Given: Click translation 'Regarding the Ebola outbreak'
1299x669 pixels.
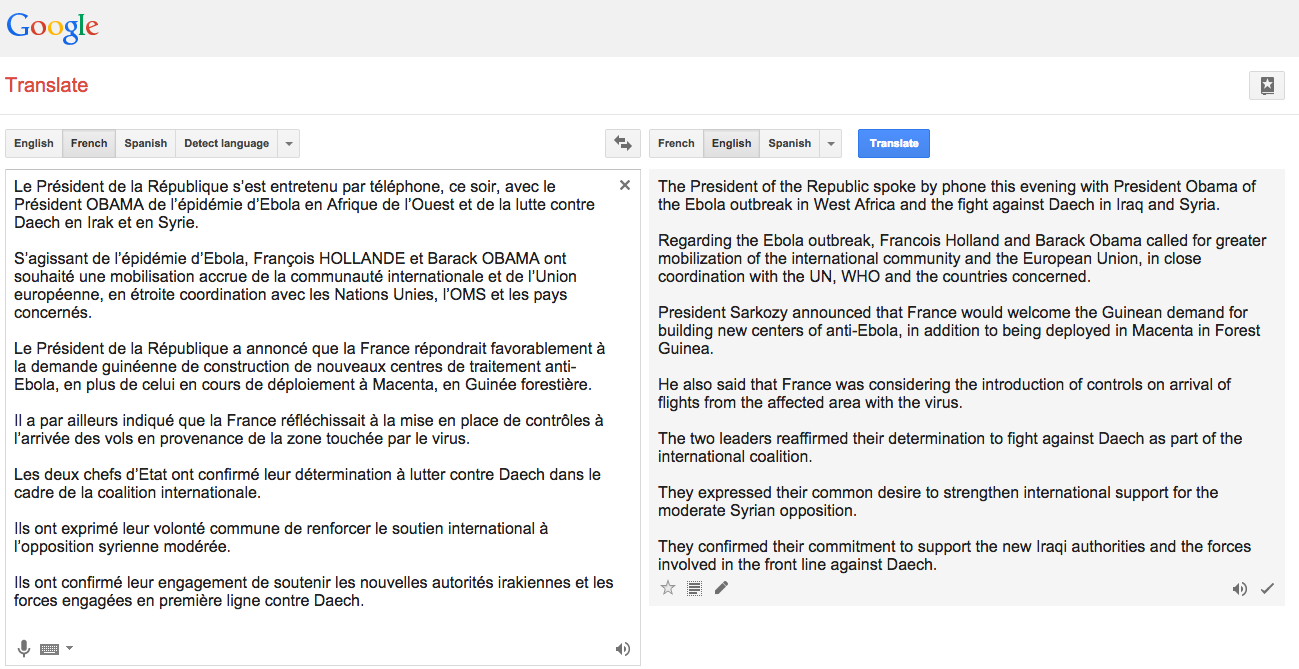Looking at the screenshot, I should click(962, 259).
